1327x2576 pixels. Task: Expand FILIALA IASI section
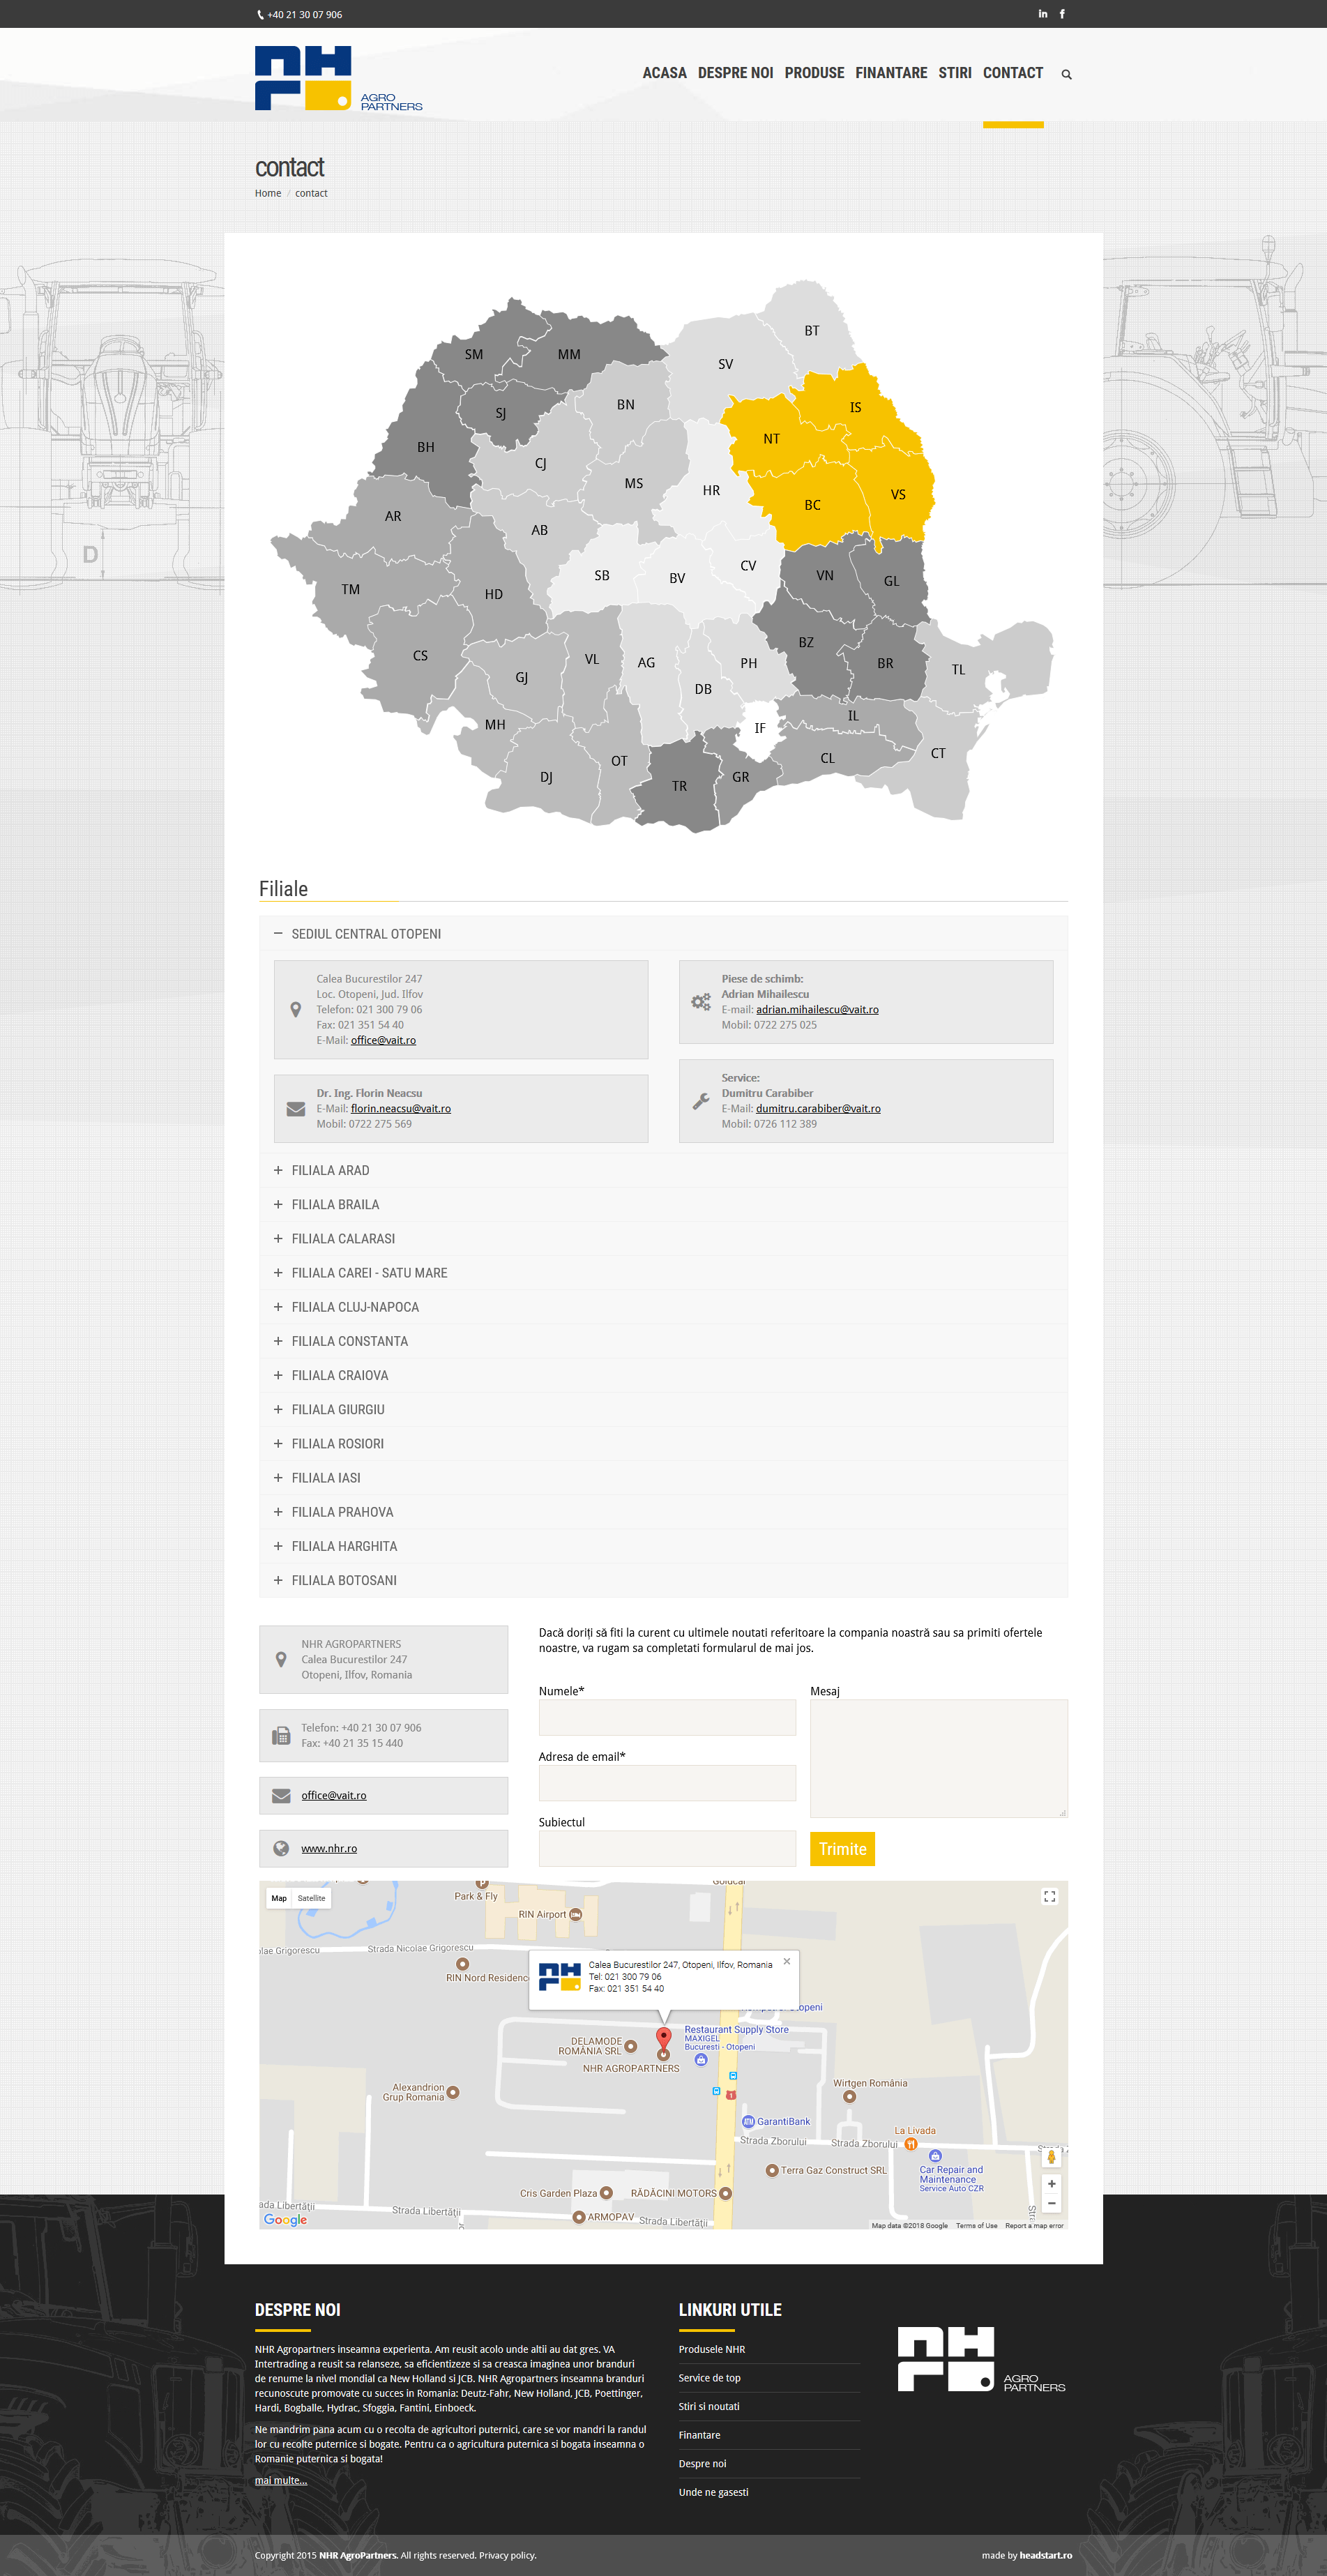pyautogui.click(x=663, y=1478)
